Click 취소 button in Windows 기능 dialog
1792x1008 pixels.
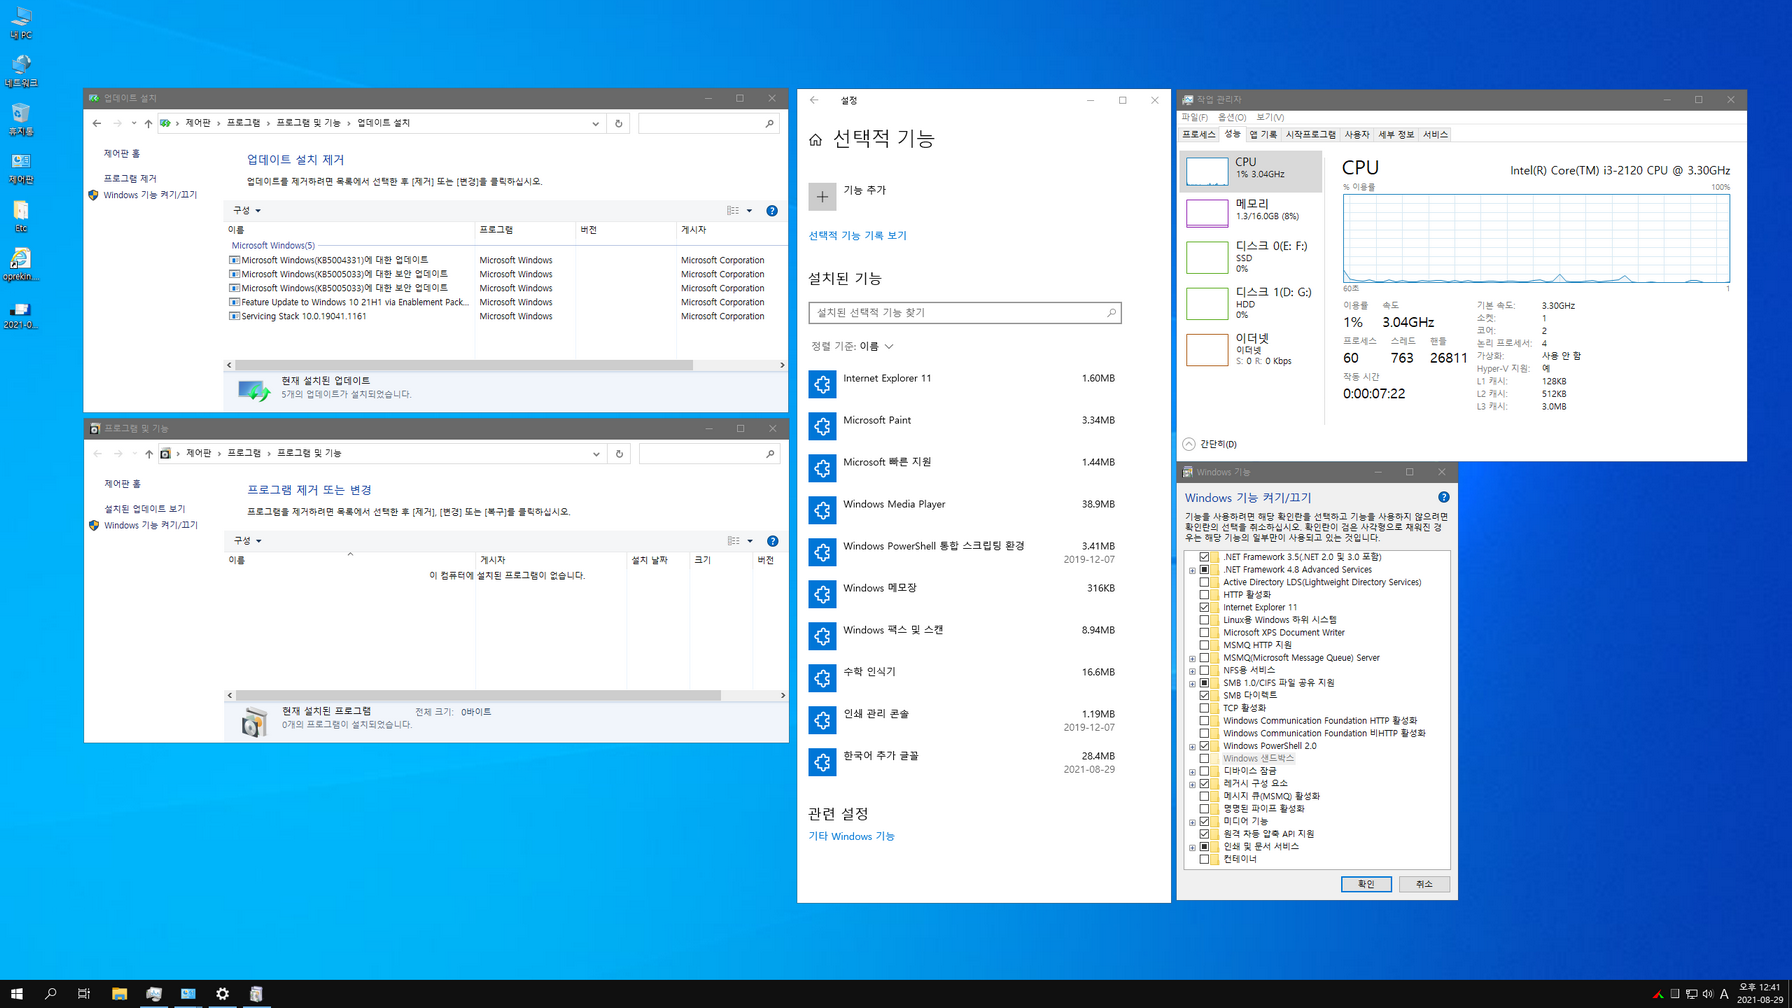pyautogui.click(x=1424, y=884)
